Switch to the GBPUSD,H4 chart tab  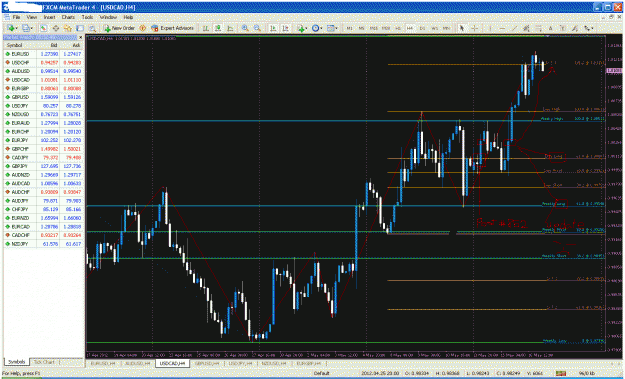click(x=206, y=363)
